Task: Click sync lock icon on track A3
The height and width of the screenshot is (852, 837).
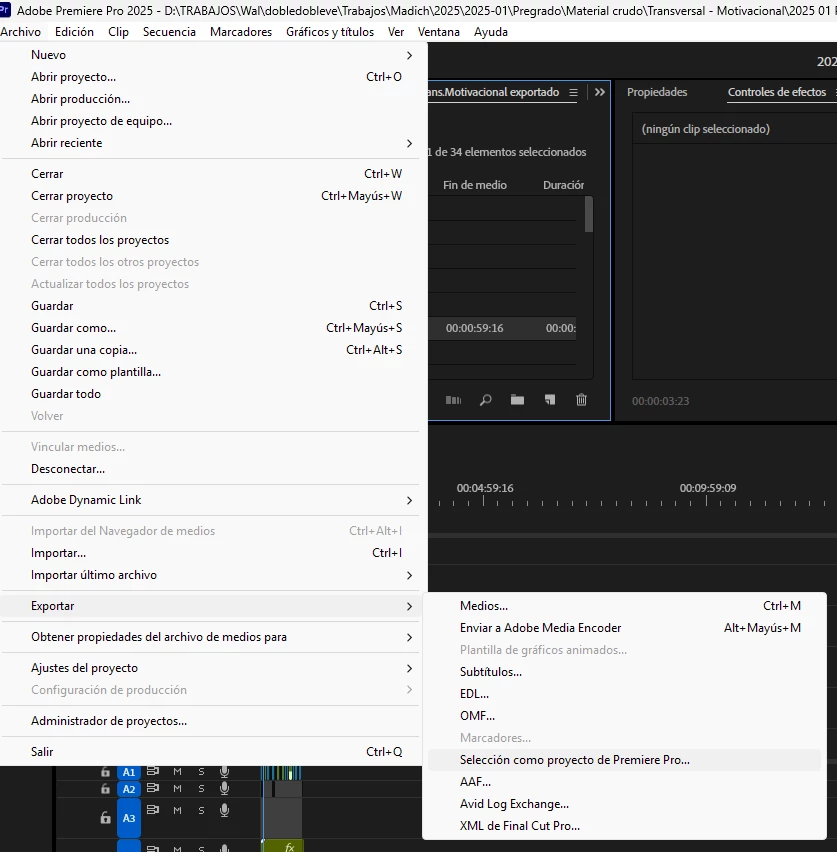Action: [x=153, y=810]
